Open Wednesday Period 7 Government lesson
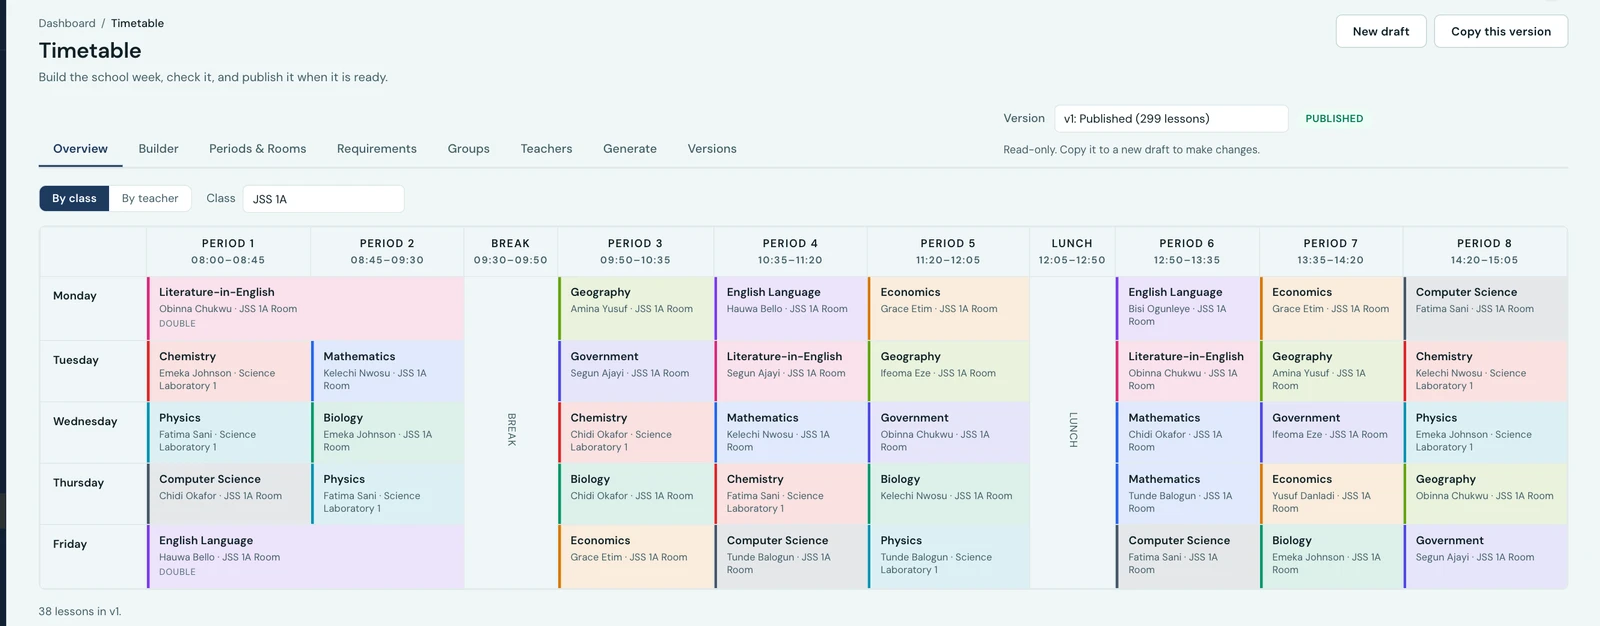This screenshot has width=1600, height=626. coord(1332,432)
